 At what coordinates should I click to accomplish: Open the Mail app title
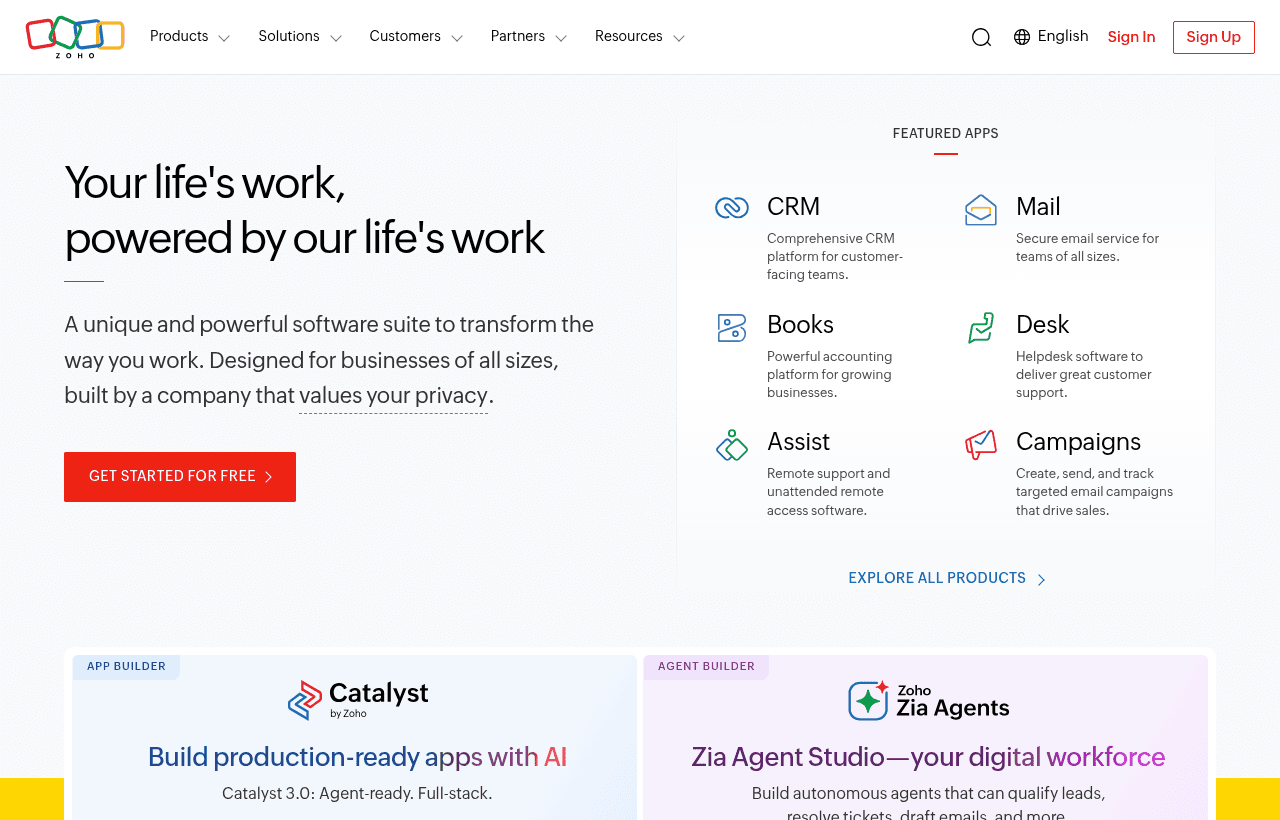coord(1038,207)
